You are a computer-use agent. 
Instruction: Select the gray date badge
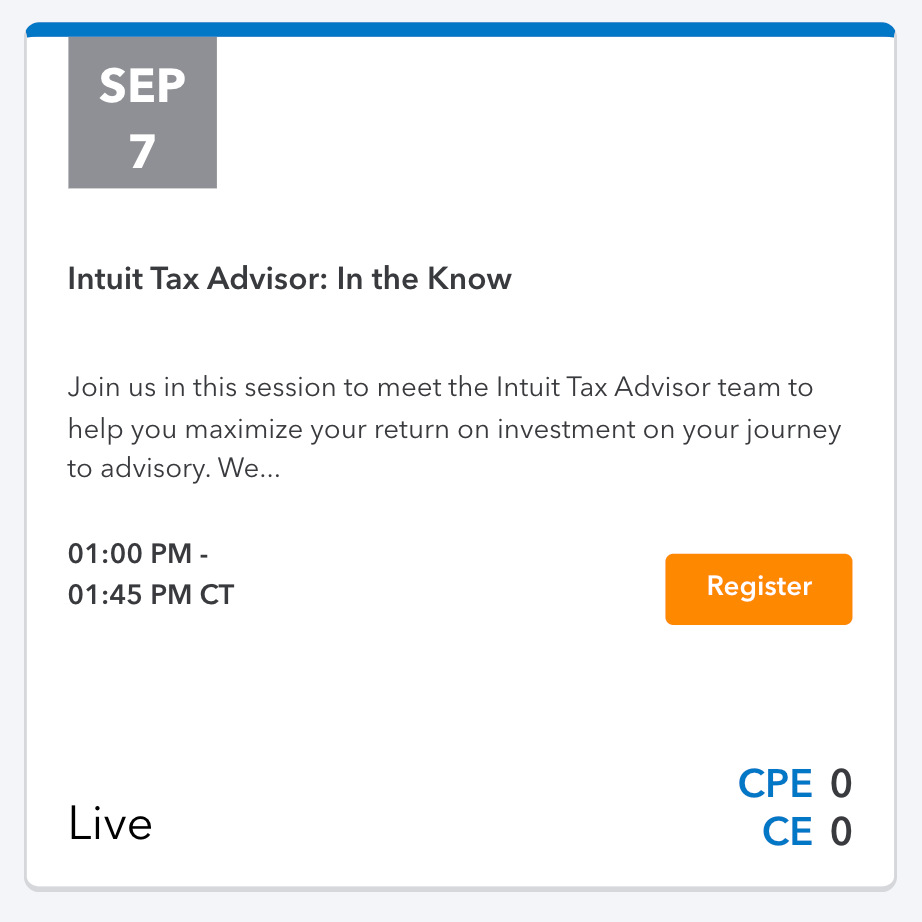pos(142,112)
